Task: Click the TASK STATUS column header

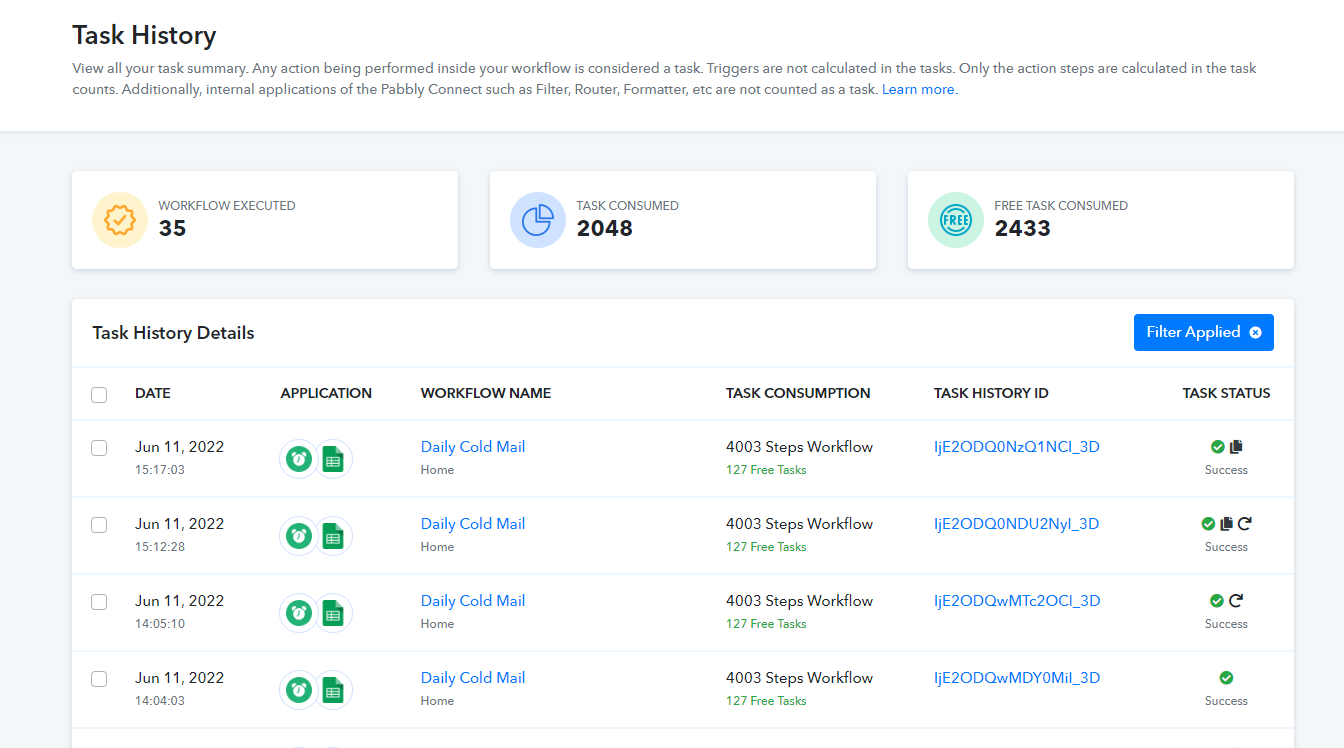Action: [x=1226, y=393]
